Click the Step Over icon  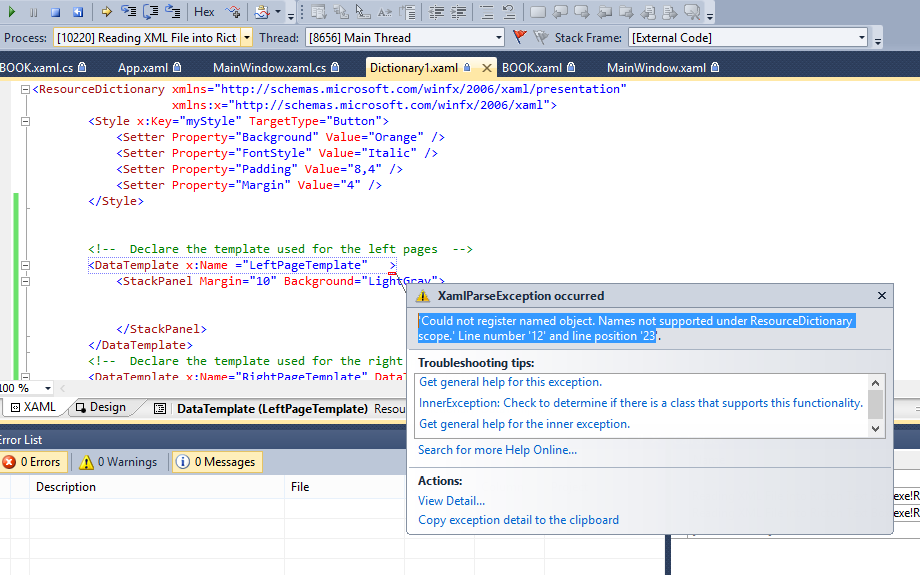click(151, 12)
